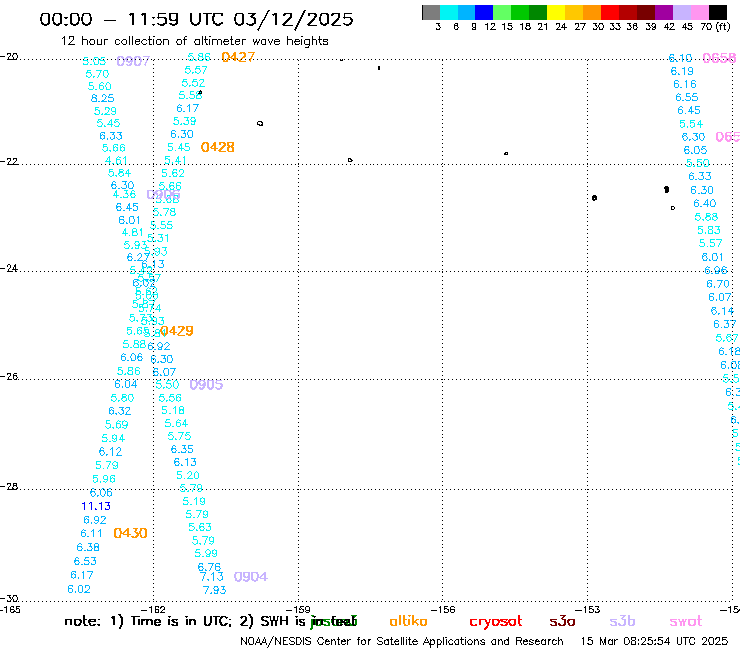Click the subtitle about altimeter wave heights

pos(194,41)
